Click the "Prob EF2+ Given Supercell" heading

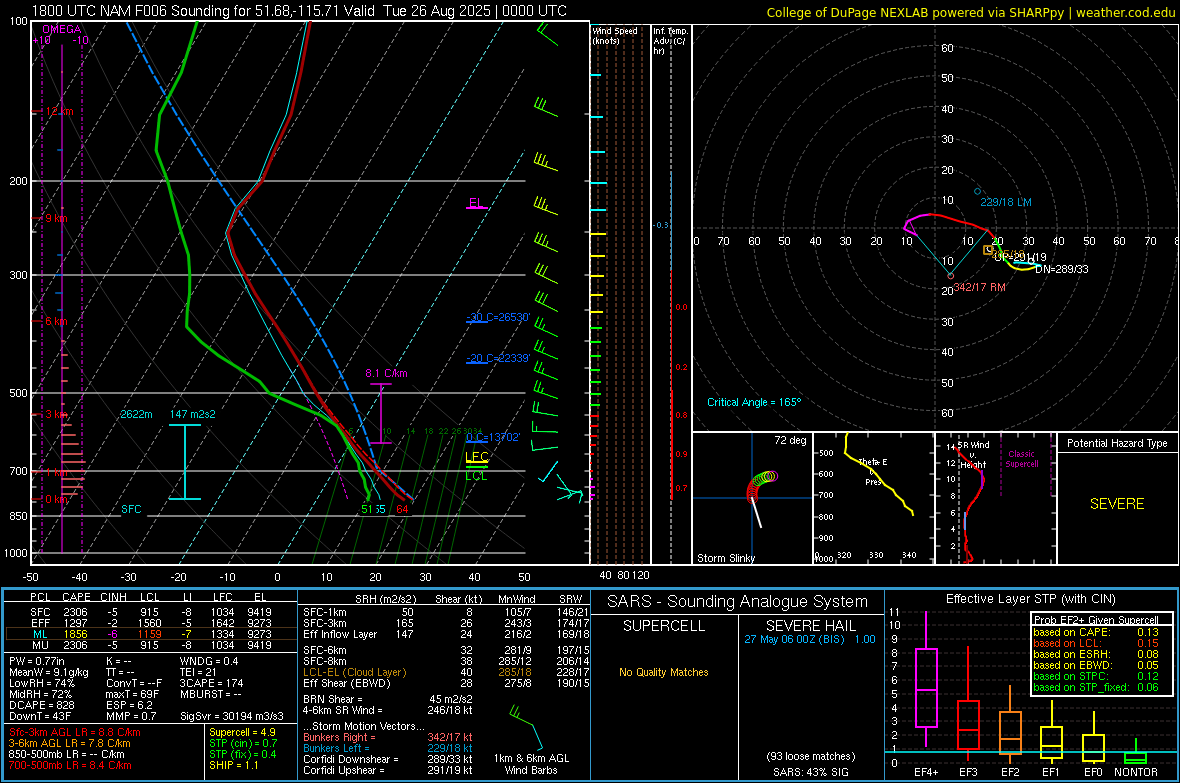[x=1096, y=620]
